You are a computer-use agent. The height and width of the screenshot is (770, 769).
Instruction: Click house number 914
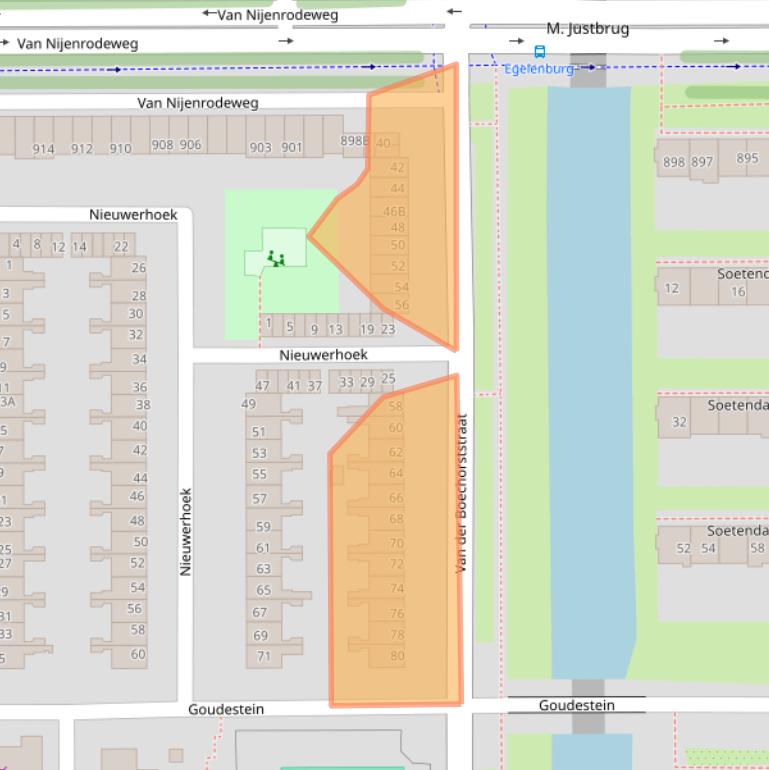click(x=43, y=149)
